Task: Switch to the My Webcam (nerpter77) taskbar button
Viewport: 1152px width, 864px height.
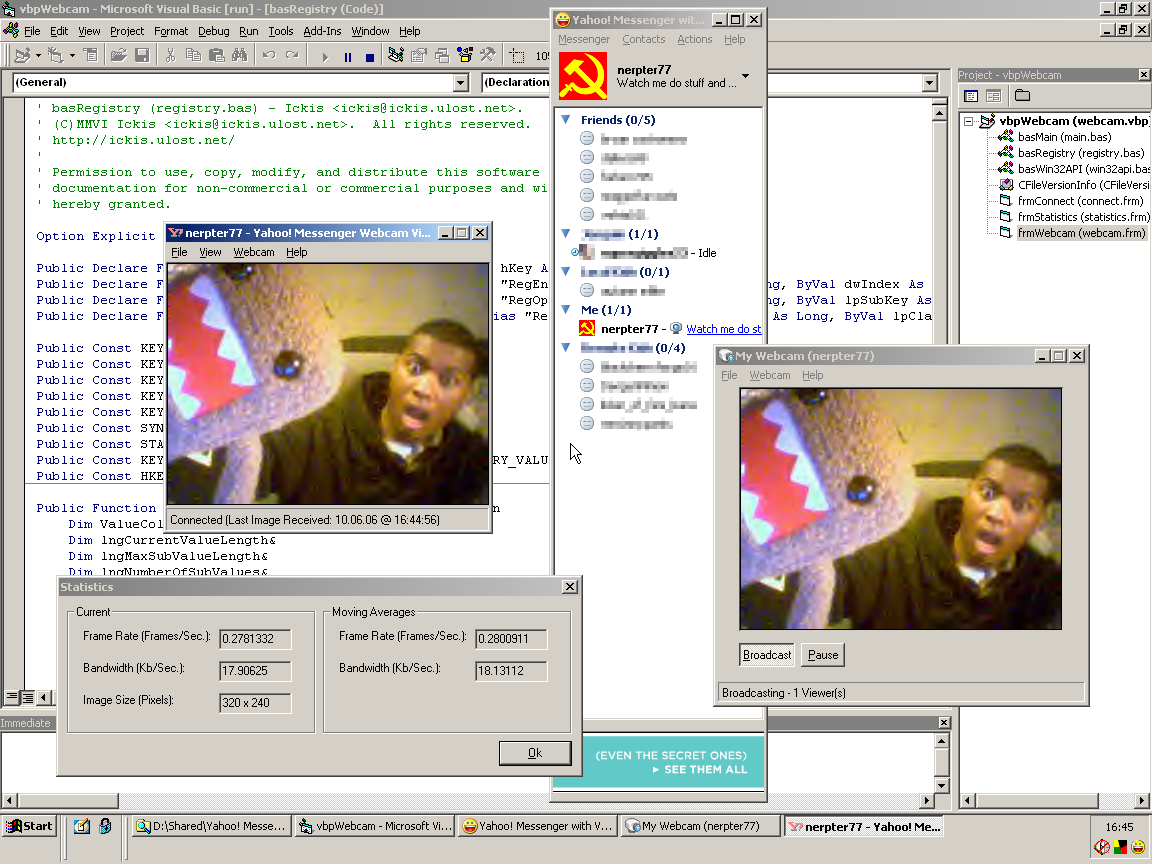Action: [701, 827]
